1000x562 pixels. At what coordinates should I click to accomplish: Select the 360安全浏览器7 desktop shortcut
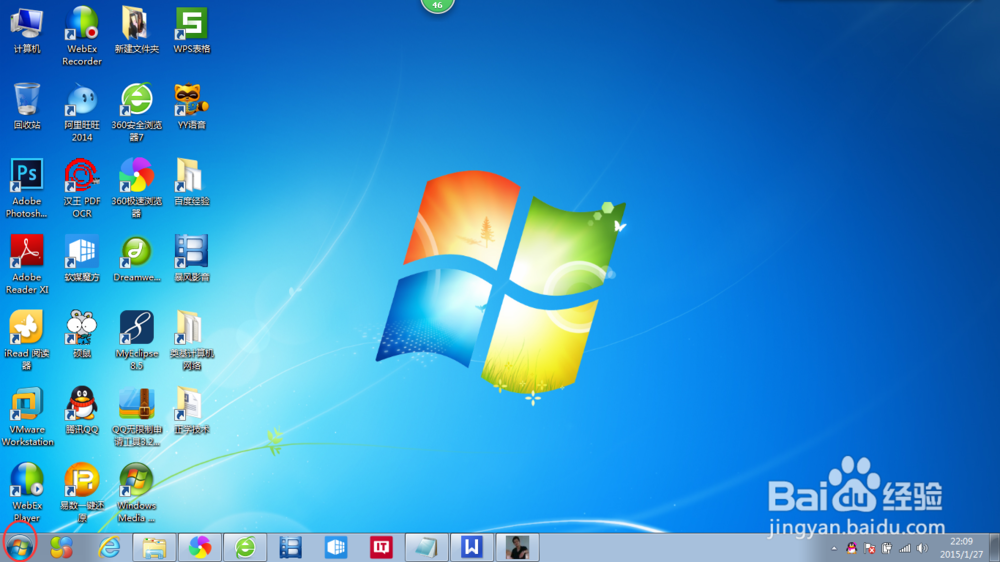coord(136,113)
